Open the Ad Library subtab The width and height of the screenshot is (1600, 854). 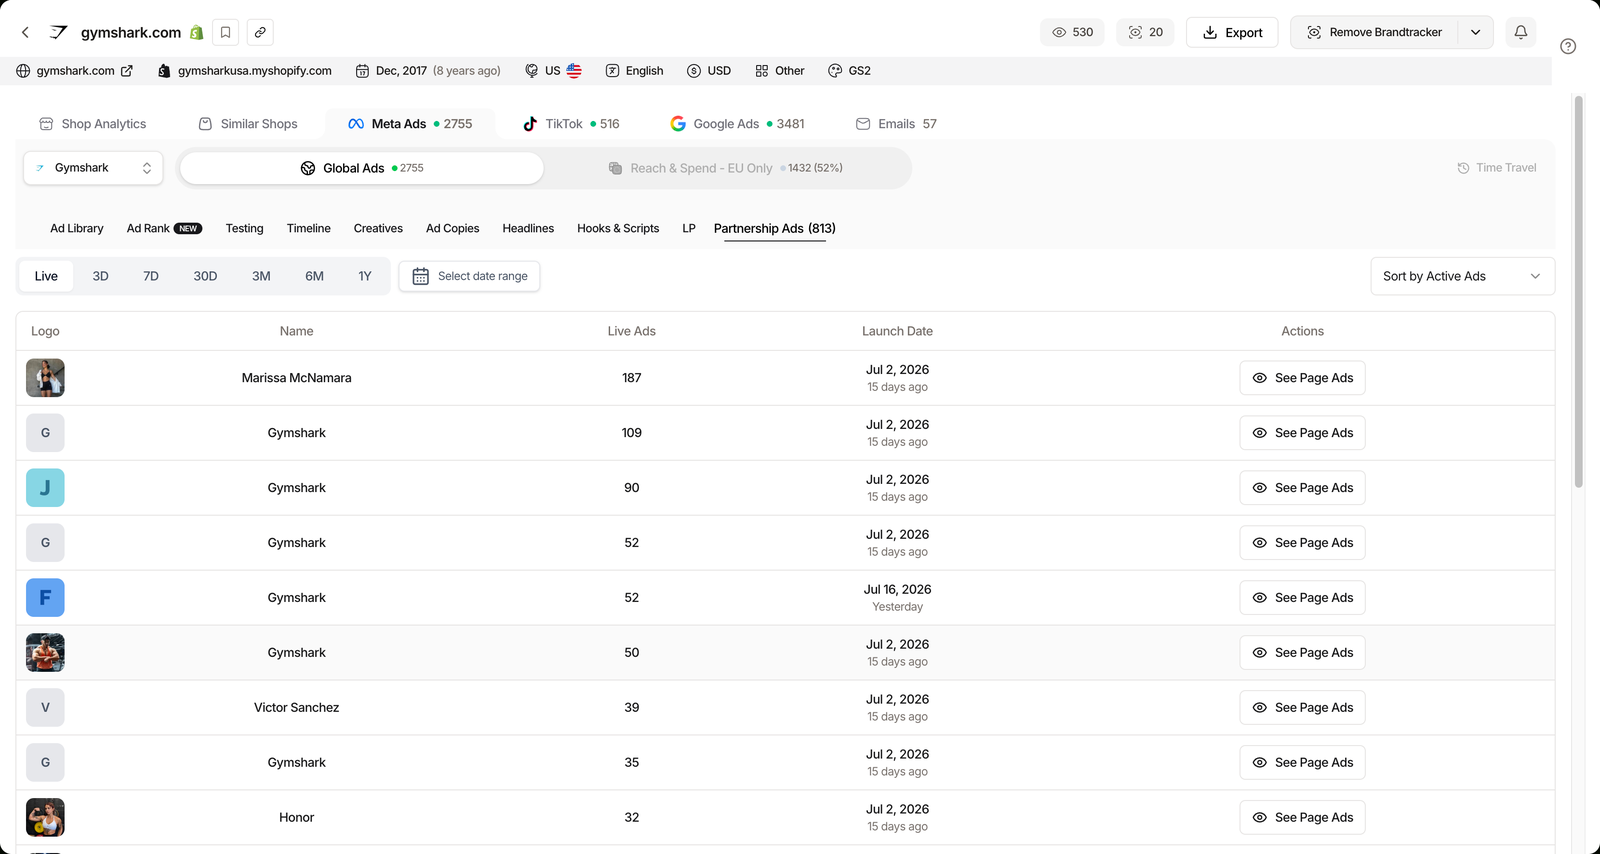[77, 228]
